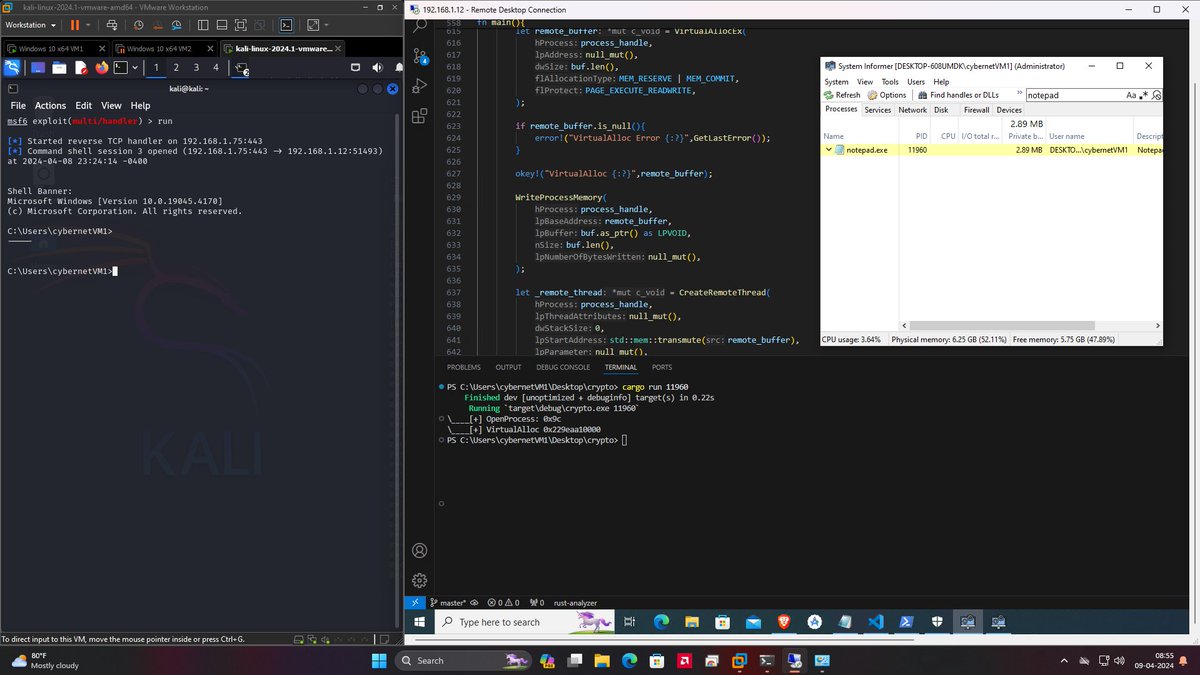The image size is (1200, 675).
Task: Click remote Windows Start button
Action: [x=418, y=622]
